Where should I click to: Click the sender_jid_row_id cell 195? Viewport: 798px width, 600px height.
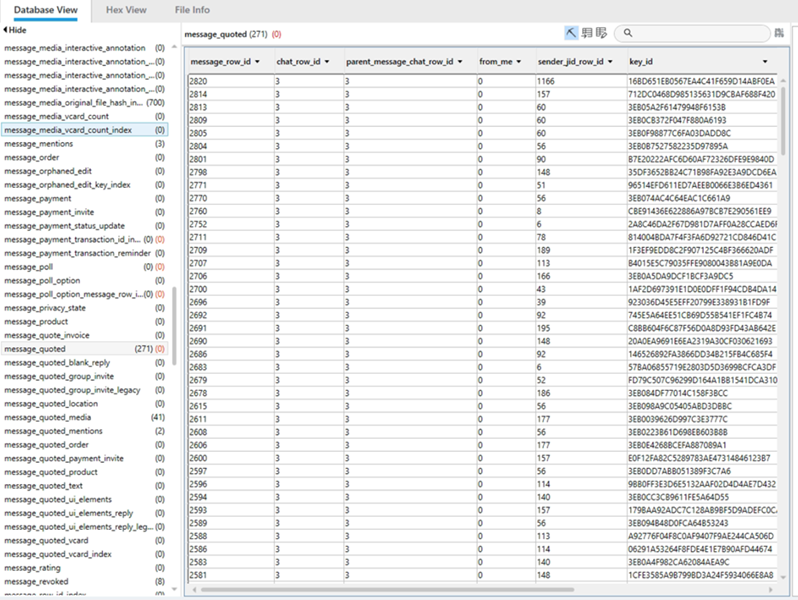tap(581, 328)
